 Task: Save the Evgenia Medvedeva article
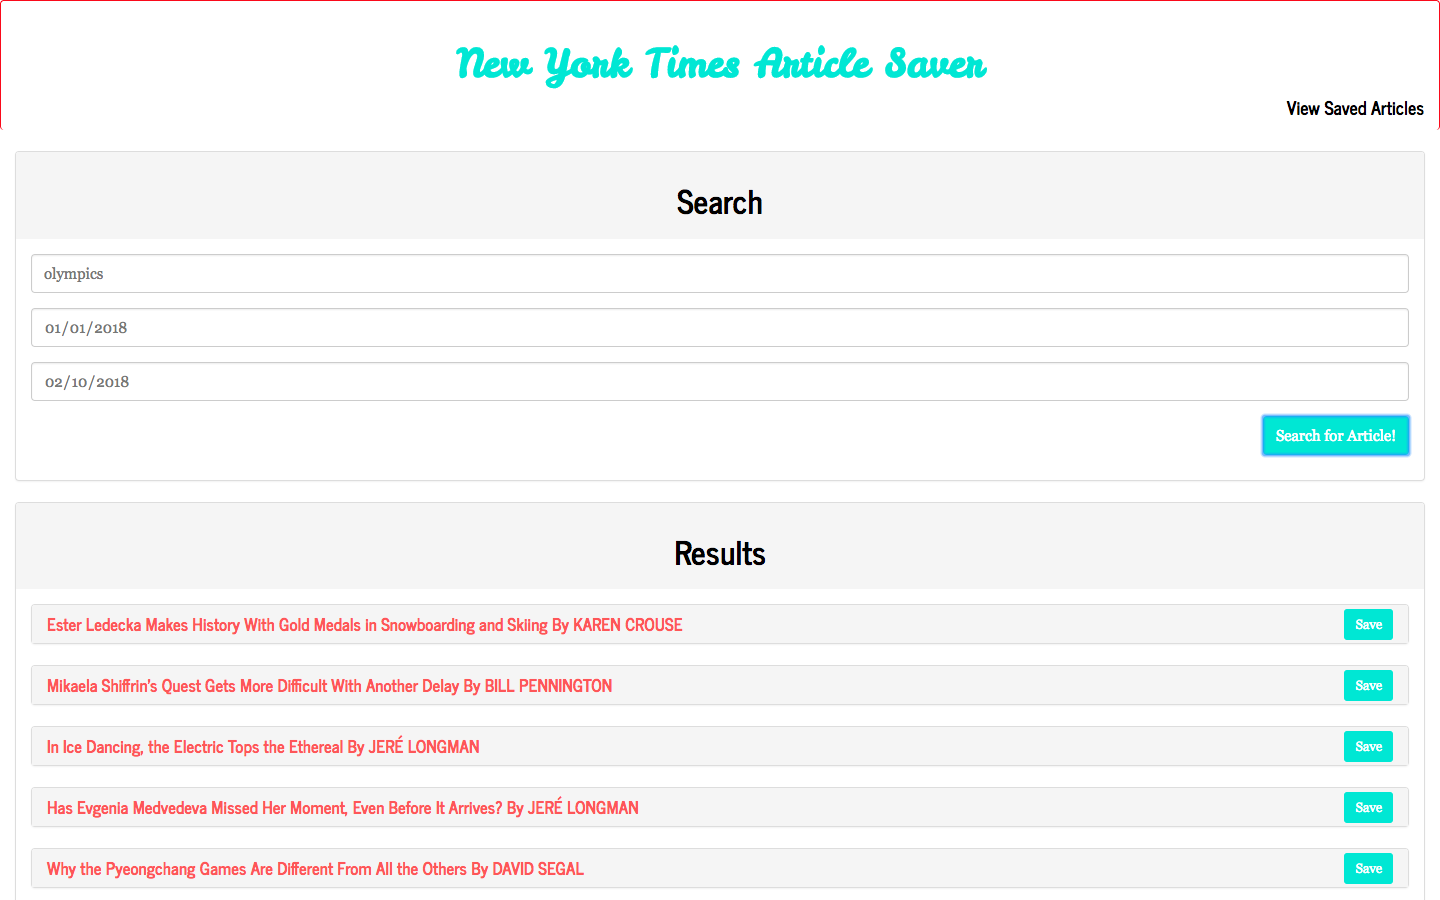(1368, 808)
